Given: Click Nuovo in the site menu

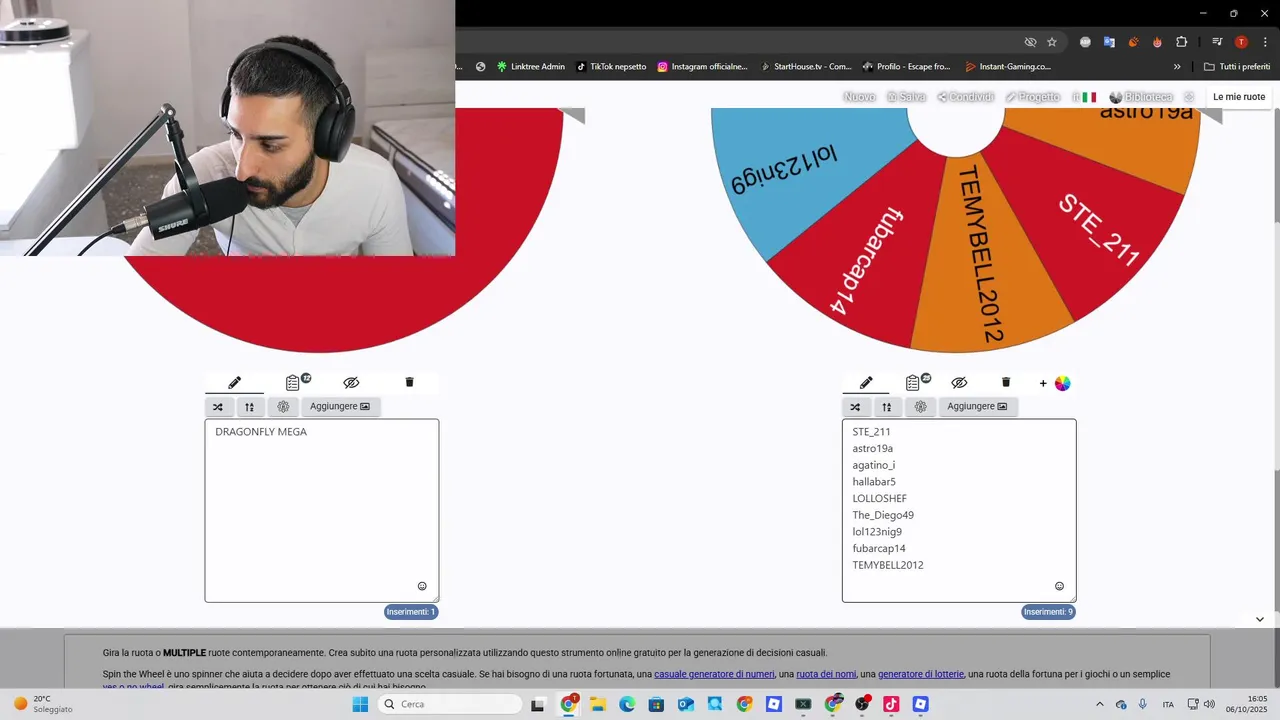Looking at the screenshot, I should 860,97.
